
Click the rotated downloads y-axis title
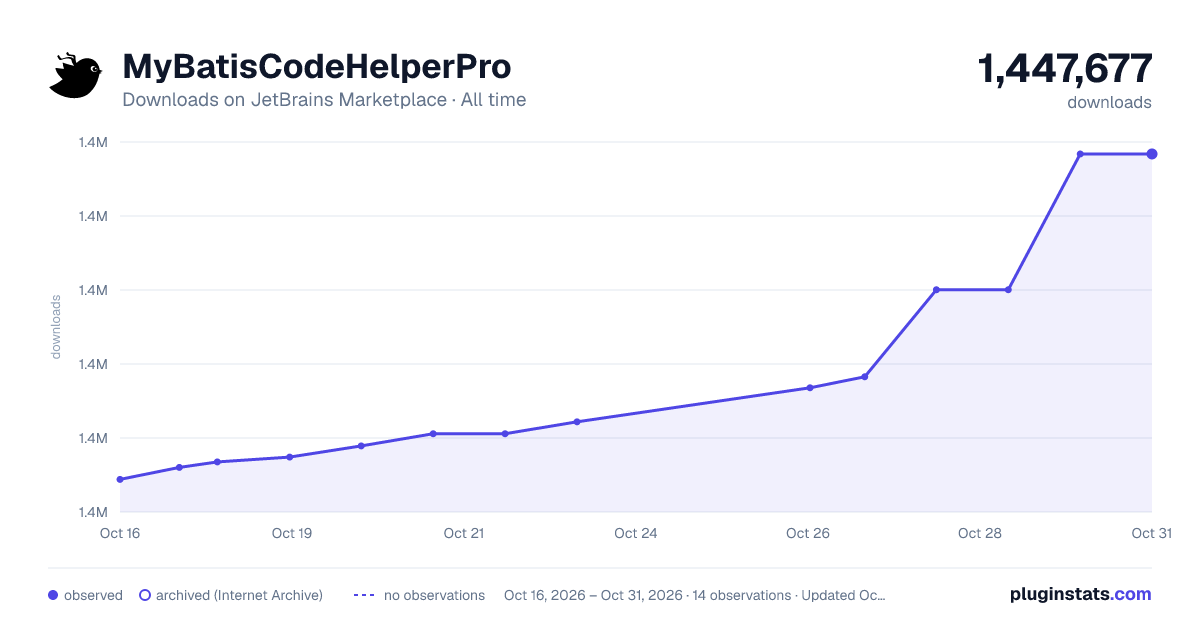tap(56, 327)
